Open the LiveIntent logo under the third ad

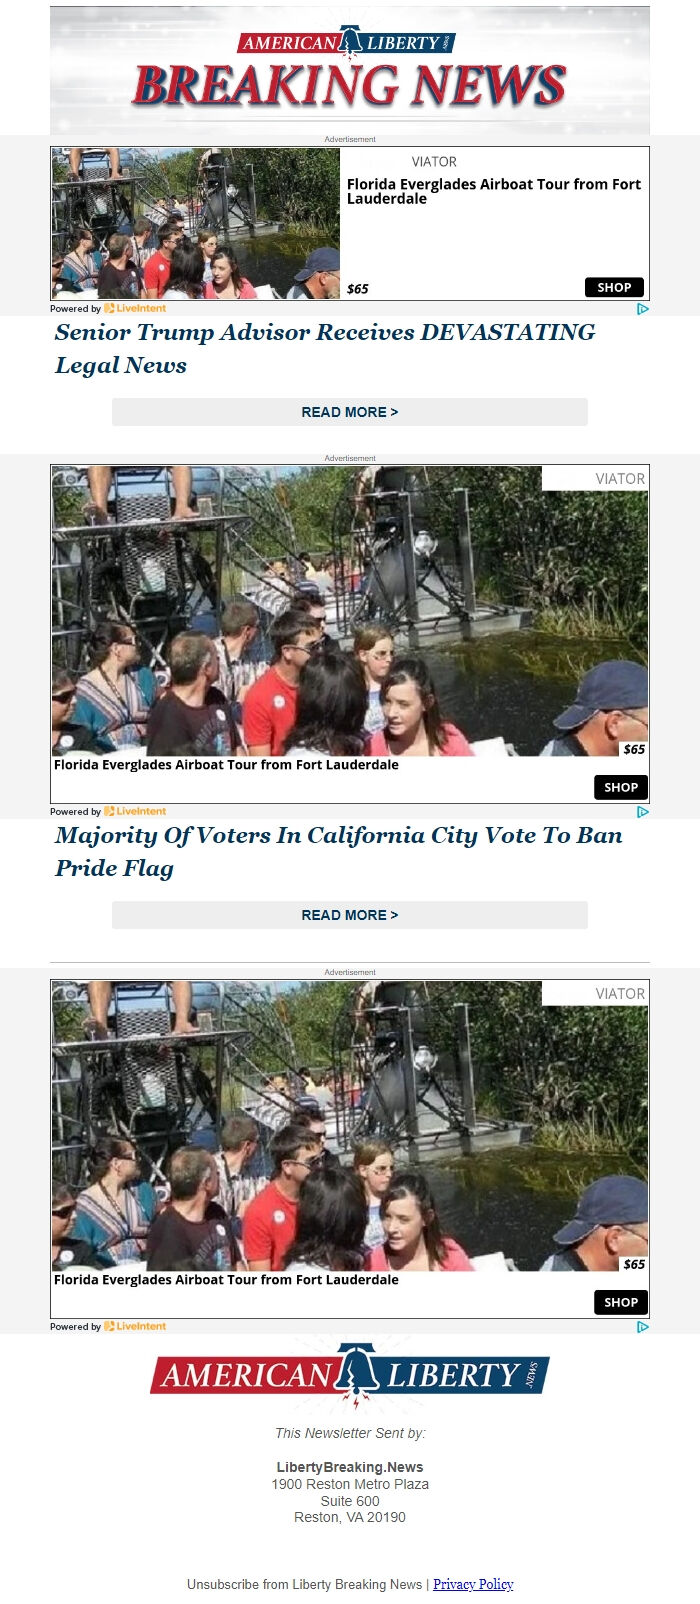(135, 1327)
